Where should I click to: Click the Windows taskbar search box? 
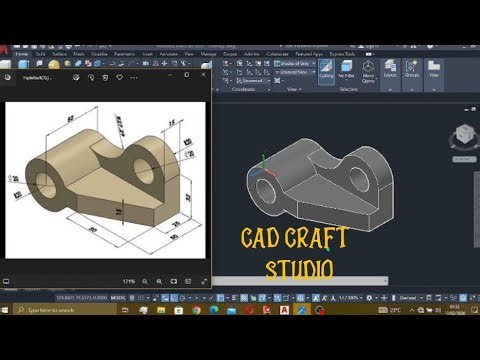click(65, 310)
